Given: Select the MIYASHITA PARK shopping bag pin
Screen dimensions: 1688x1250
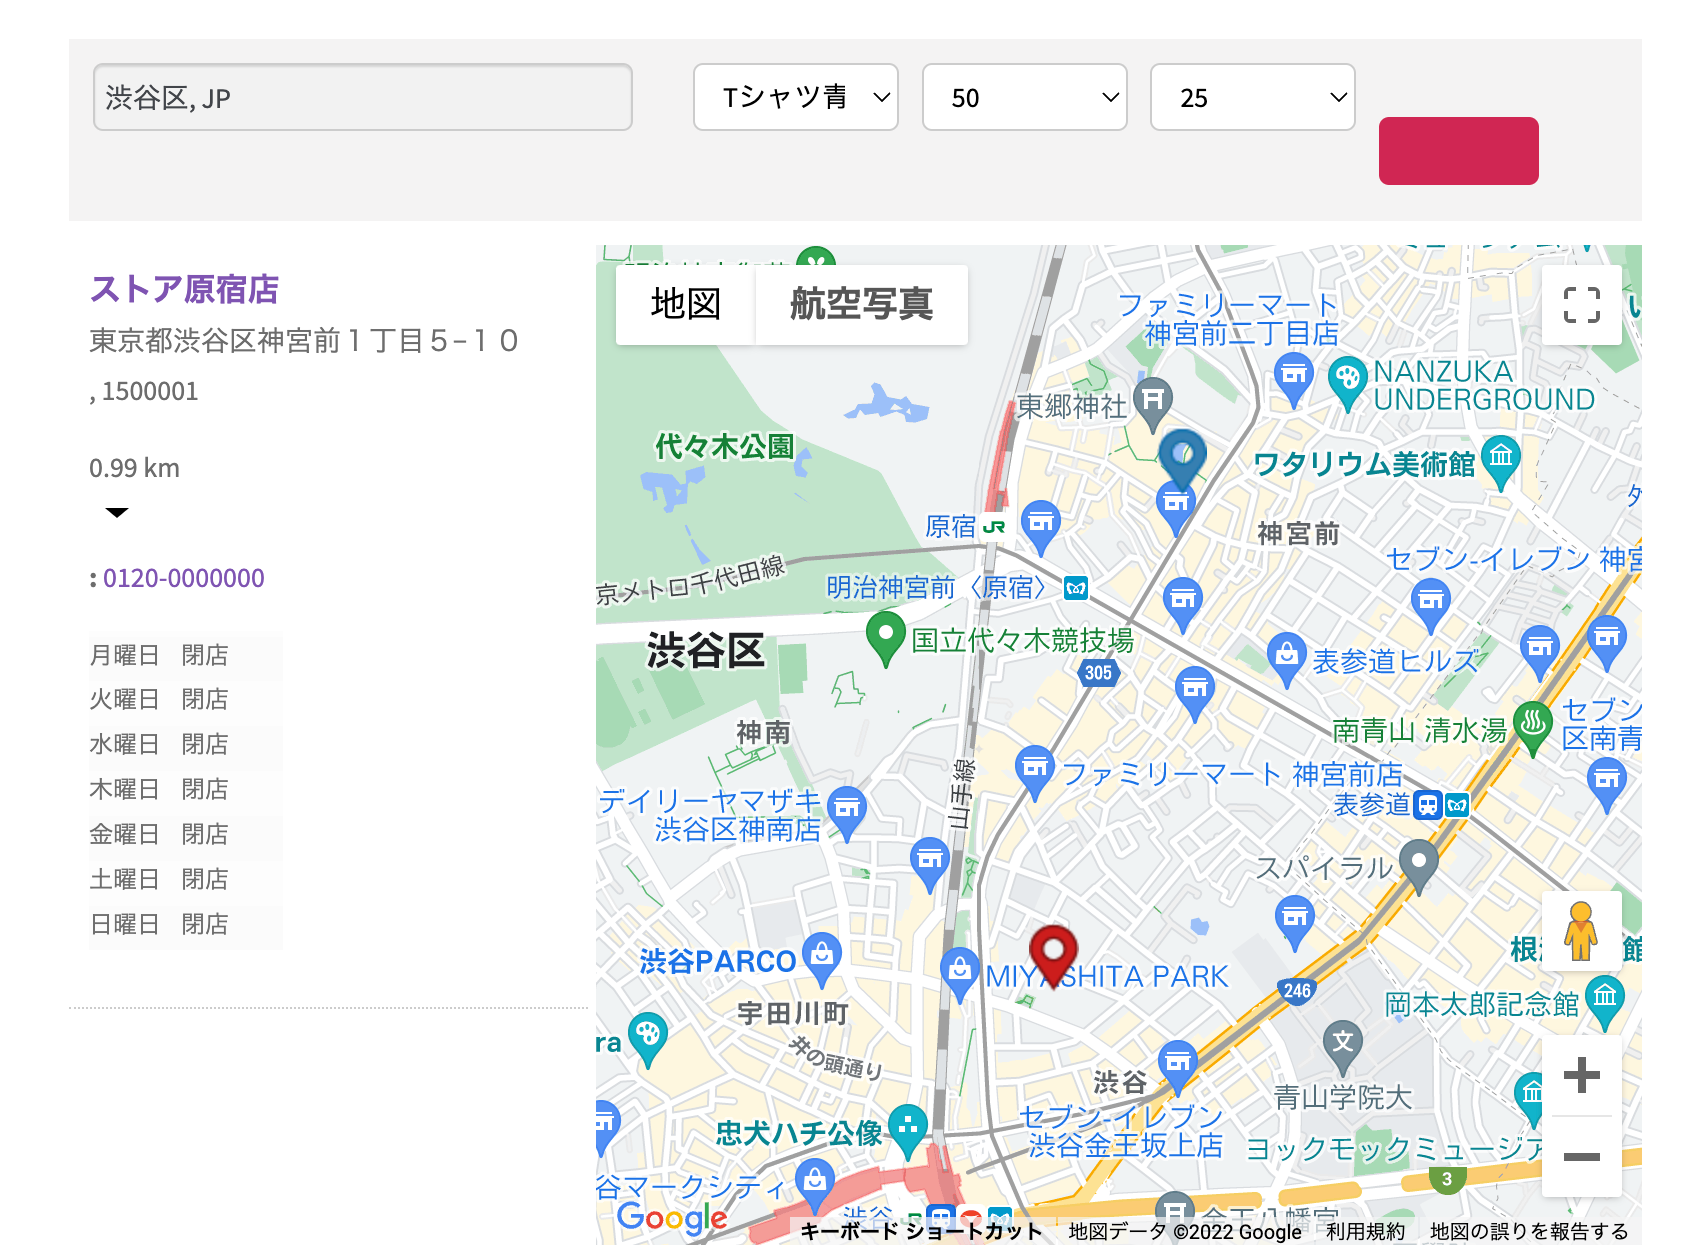Looking at the screenshot, I should coord(960,972).
